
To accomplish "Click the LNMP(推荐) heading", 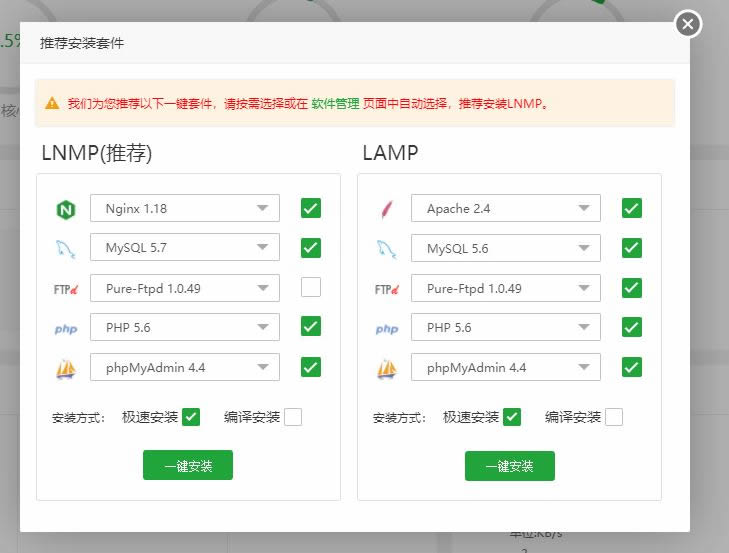I will click(x=97, y=153).
